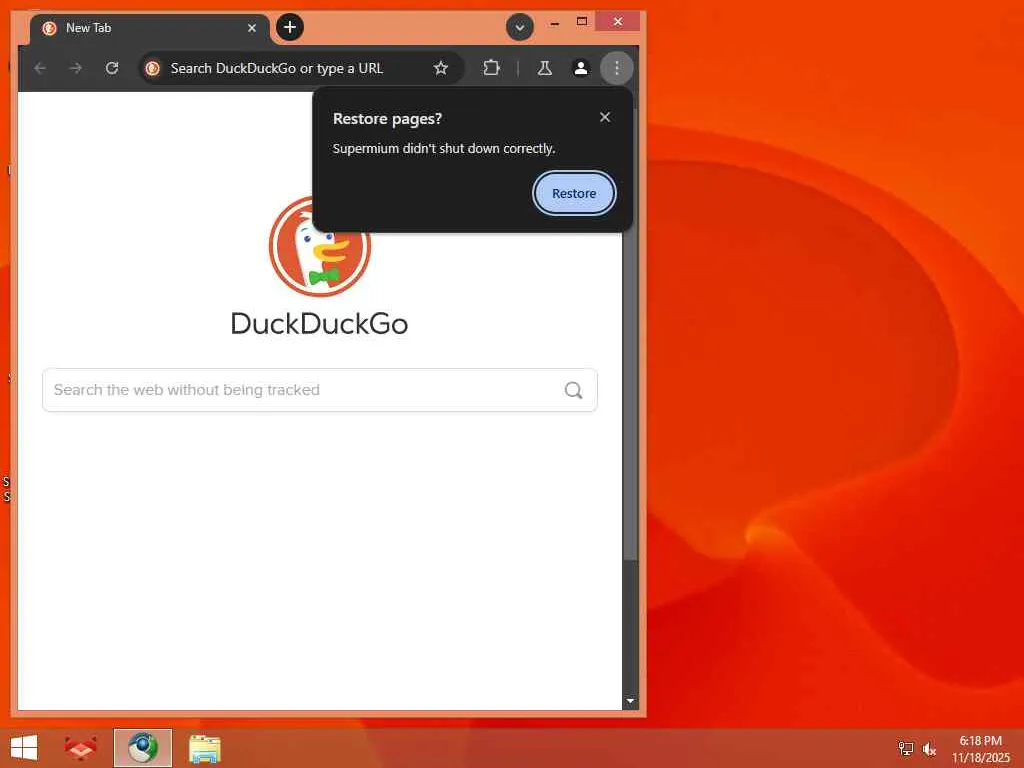Image resolution: width=1024 pixels, height=768 pixels.
Task: Click the DuckDuckGo search box
Action: 320,390
